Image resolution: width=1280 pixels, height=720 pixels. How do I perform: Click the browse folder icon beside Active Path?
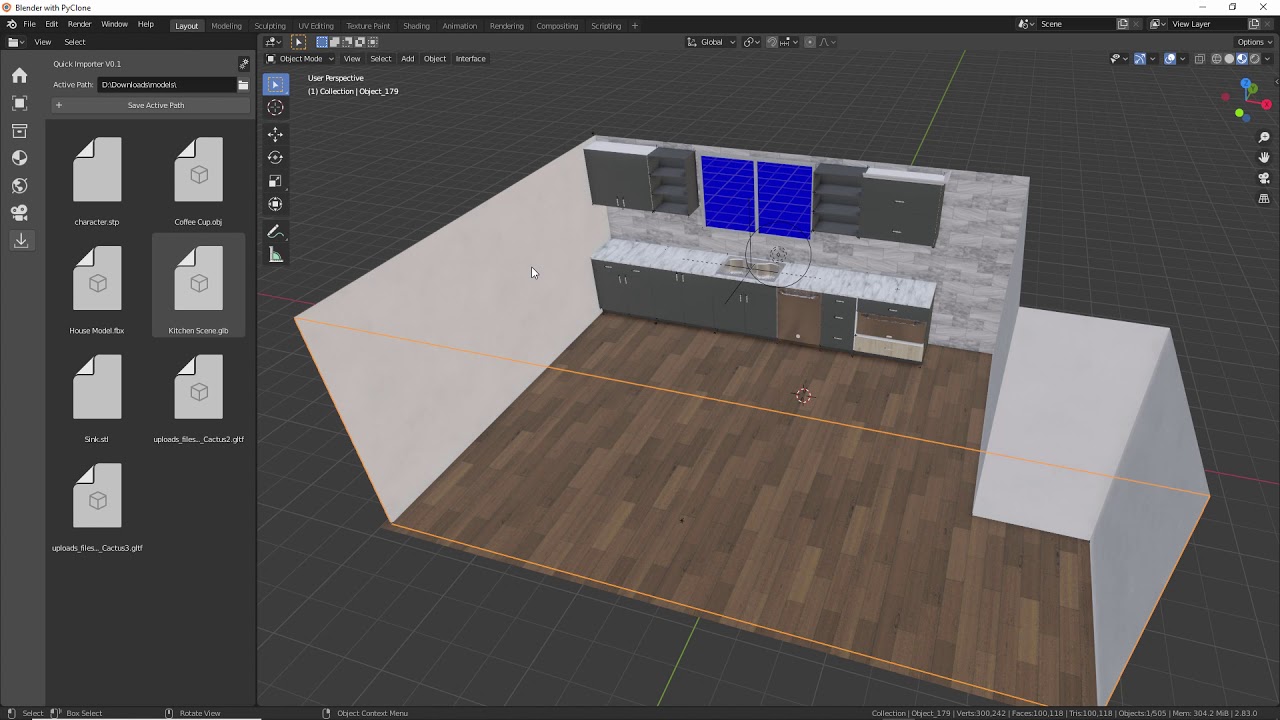tap(243, 85)
